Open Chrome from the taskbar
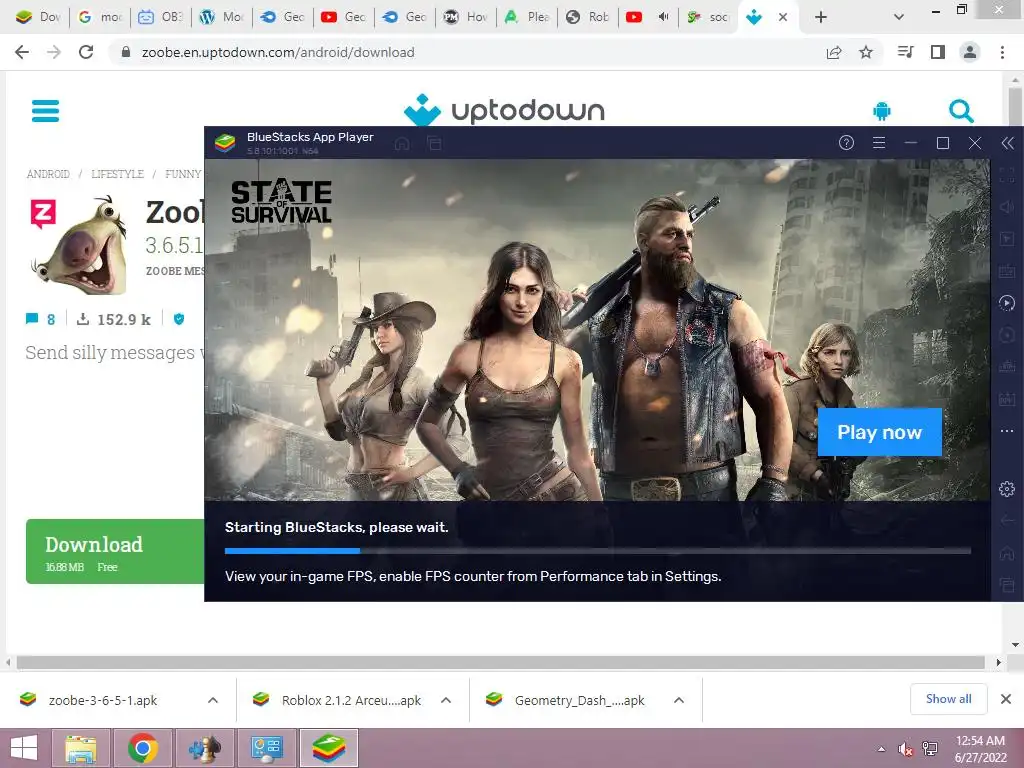The image size is (1024, 768). click(143, 748)
